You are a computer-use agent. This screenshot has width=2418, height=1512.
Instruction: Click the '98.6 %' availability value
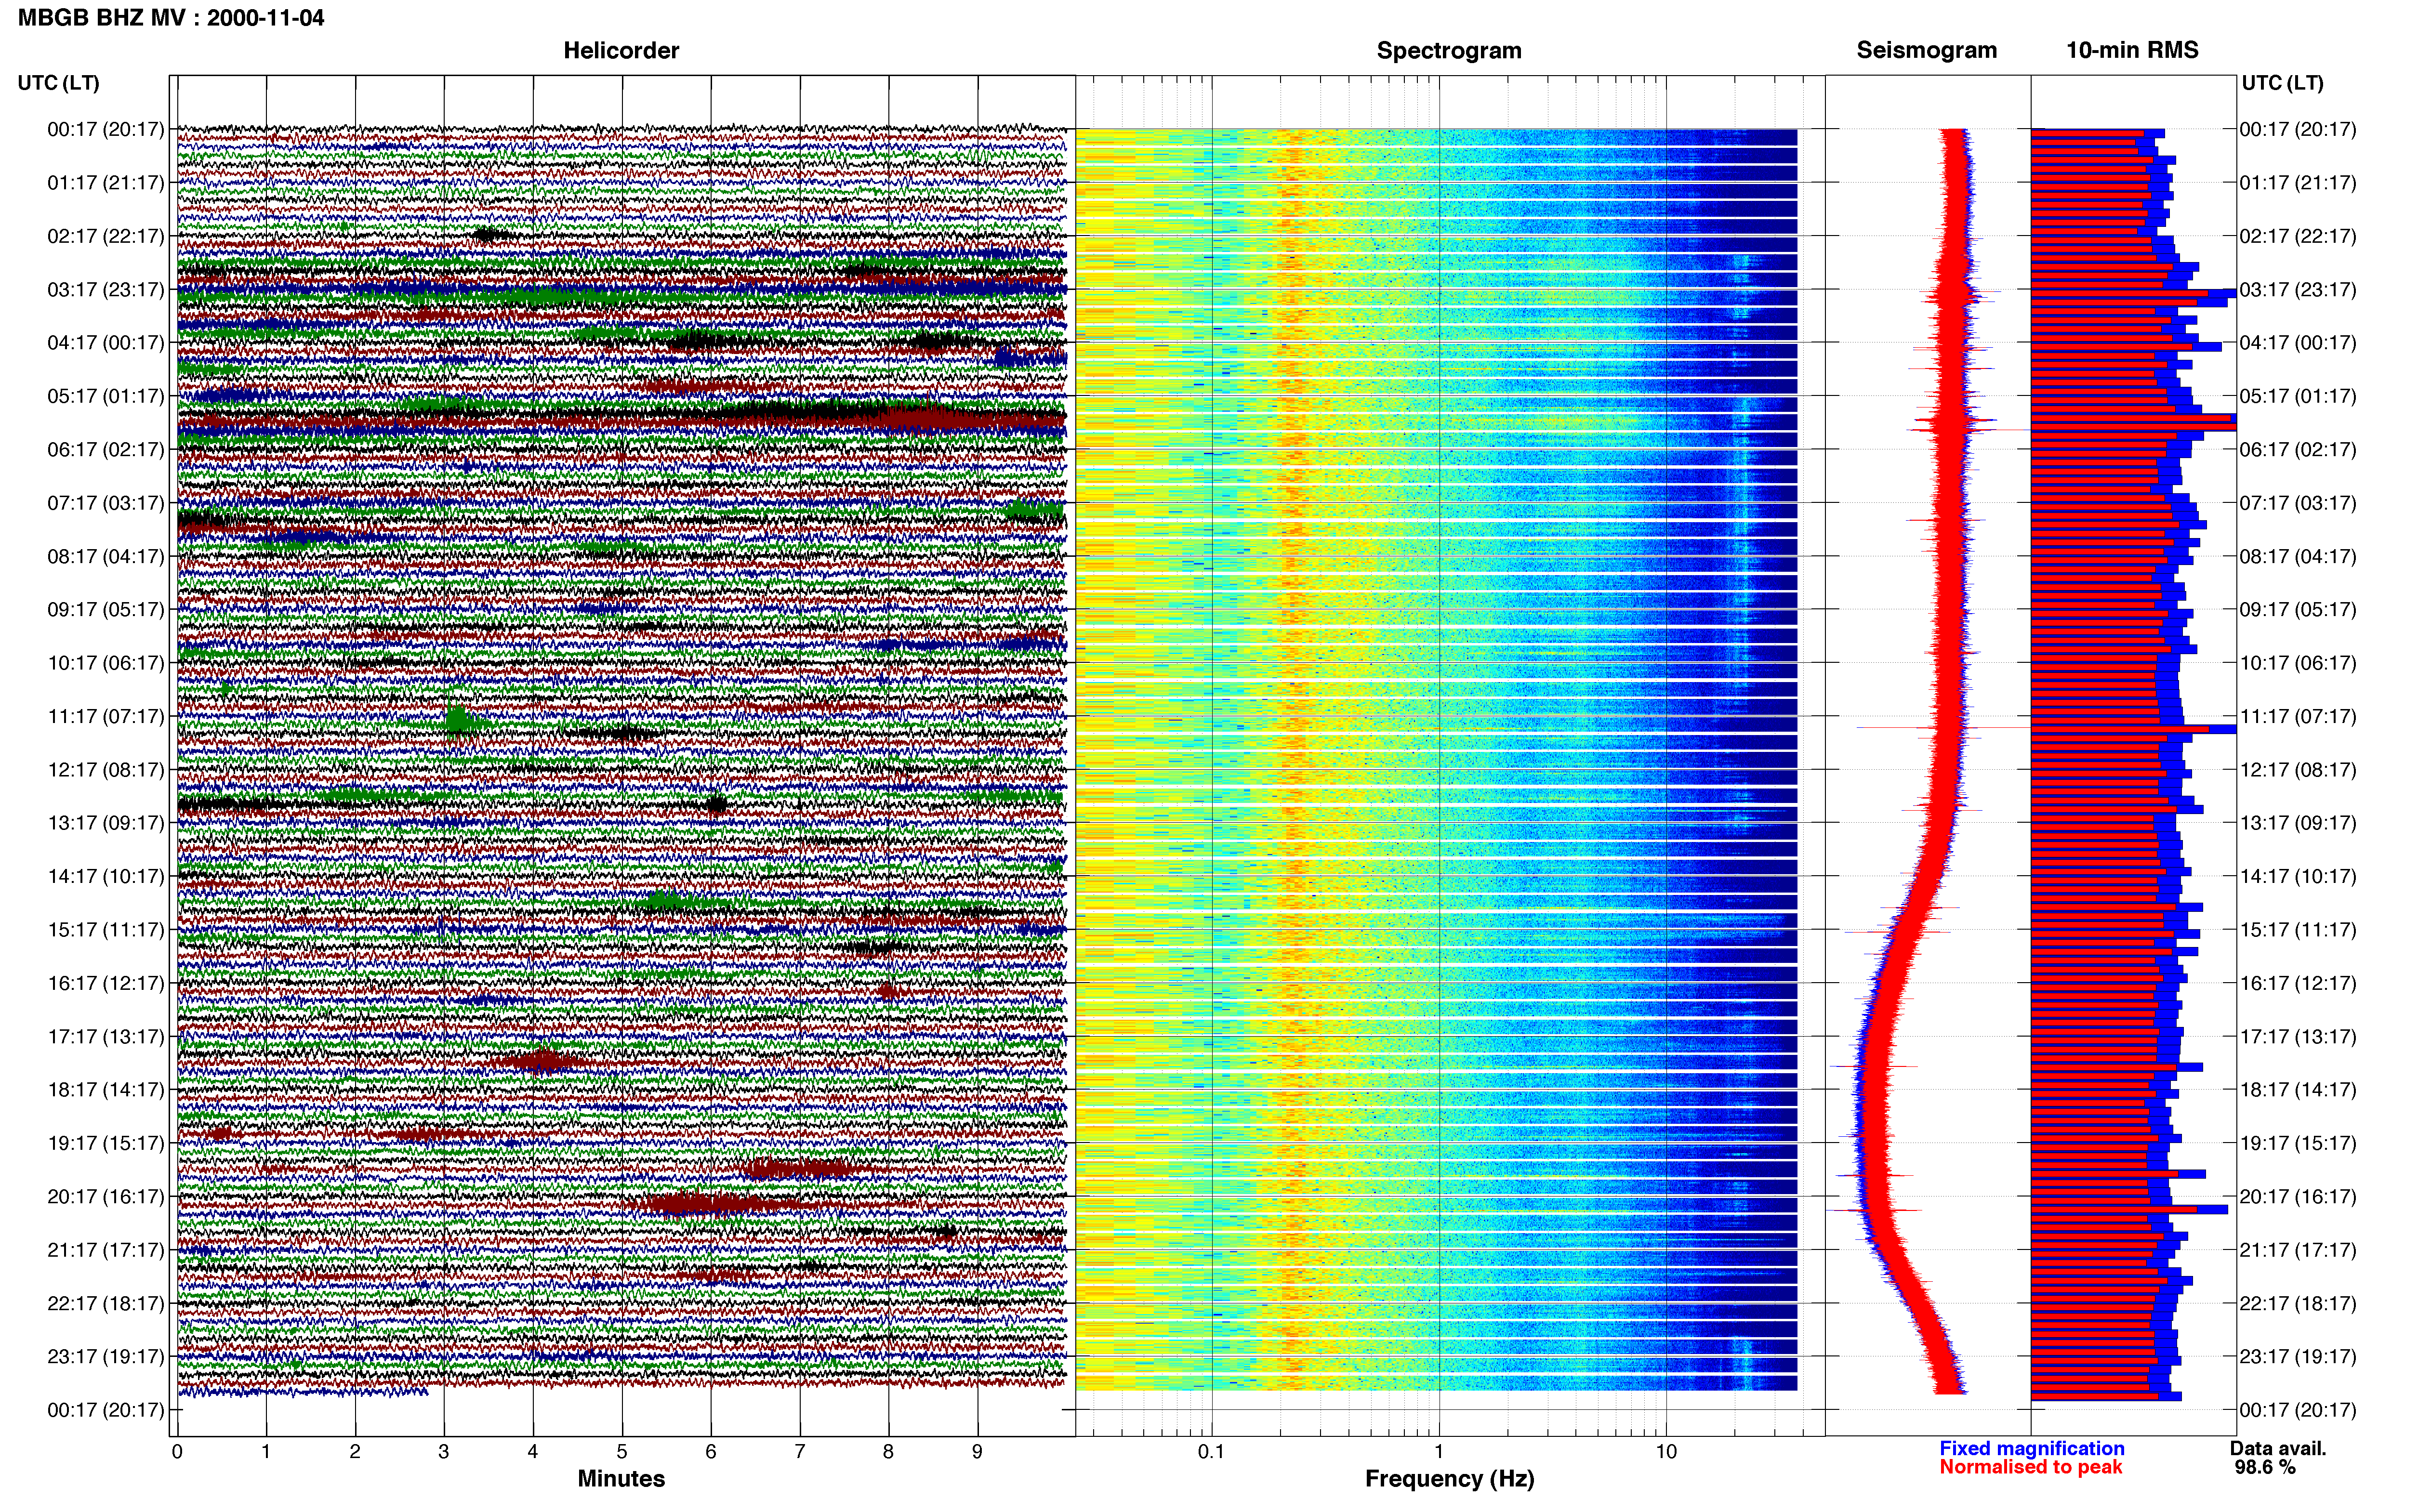(2265, 1467)
